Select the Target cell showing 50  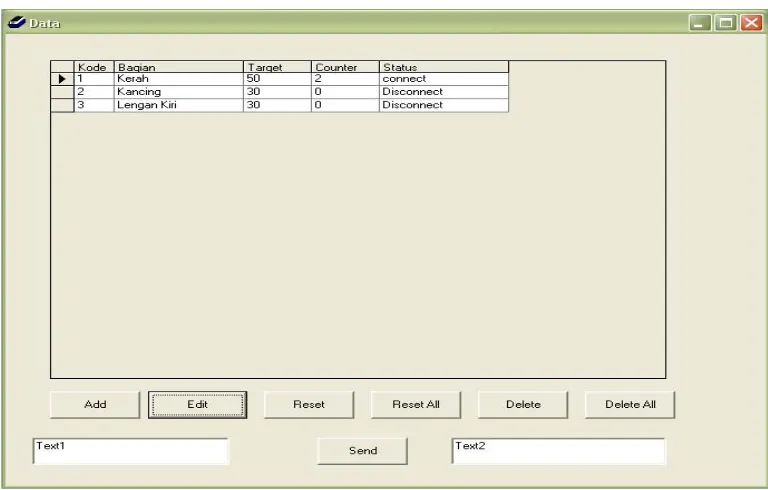(x=277, y=79)
